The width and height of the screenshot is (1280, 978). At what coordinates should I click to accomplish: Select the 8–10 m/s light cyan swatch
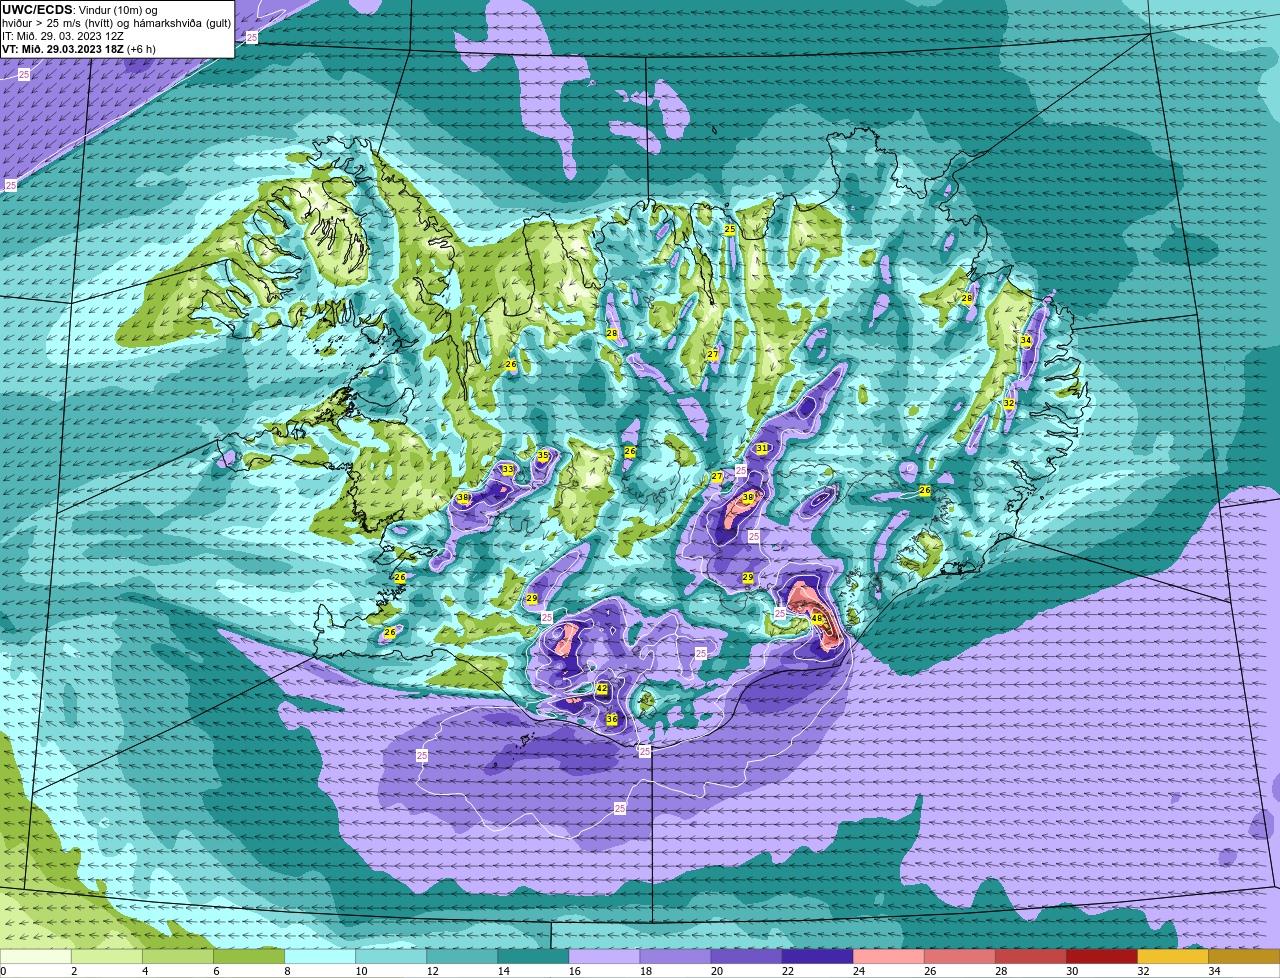click(322, 957)
